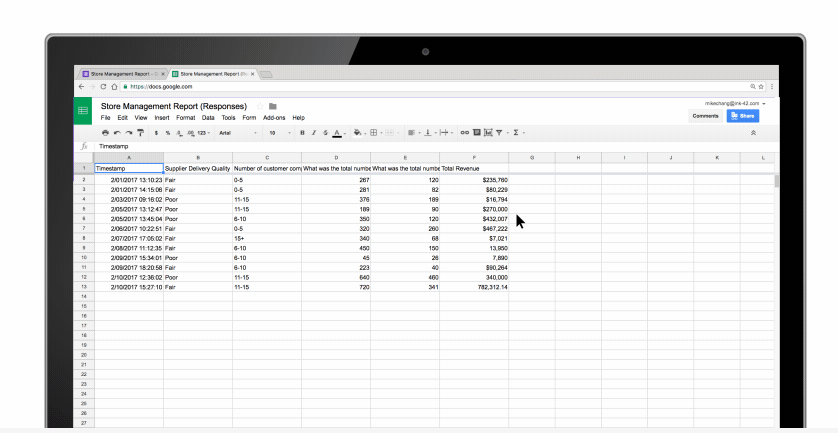Screen dimensions: 838x433
Task: Insert a comment from the toolbar icon
Action: coord(477,133)
